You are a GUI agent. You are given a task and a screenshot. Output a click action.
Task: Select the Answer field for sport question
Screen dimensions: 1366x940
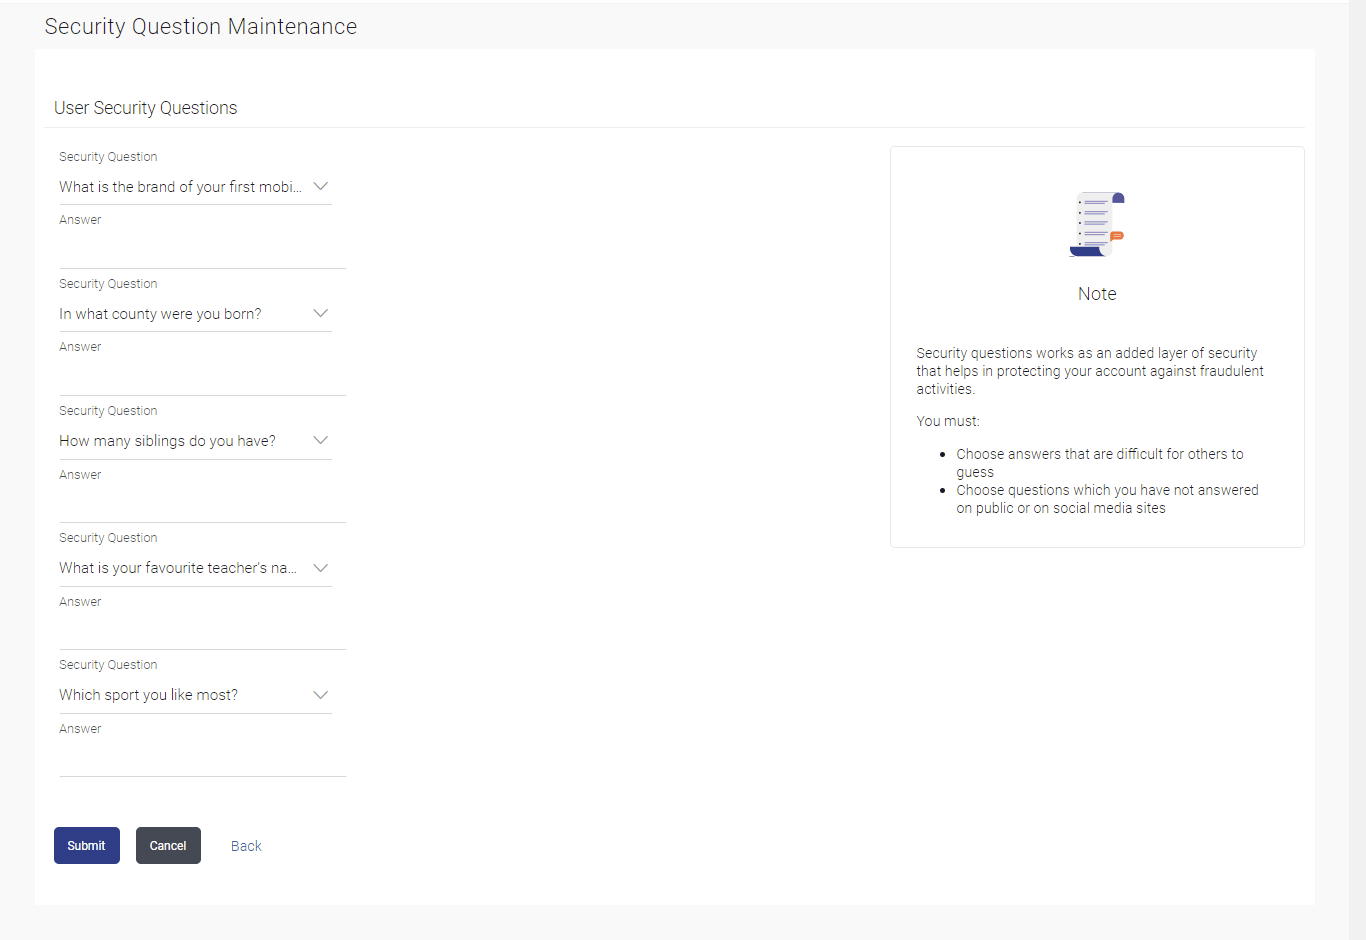(x=202, y=758)
